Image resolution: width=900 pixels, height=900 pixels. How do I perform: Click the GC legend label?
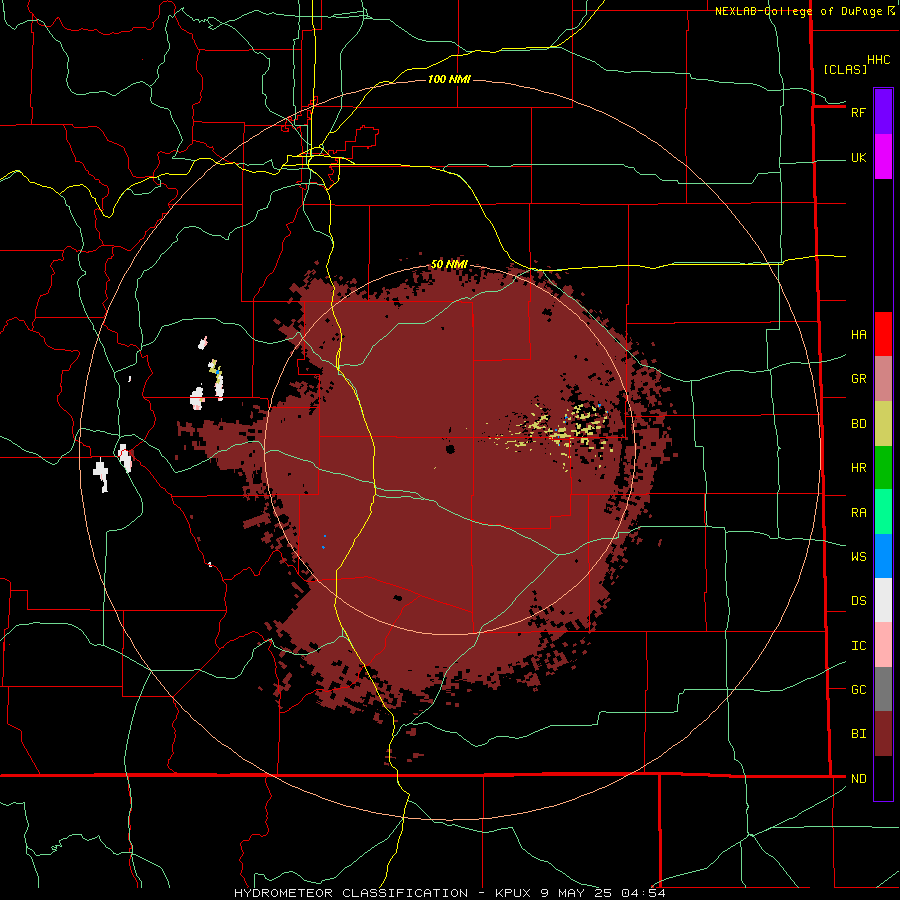coord(858,689)
